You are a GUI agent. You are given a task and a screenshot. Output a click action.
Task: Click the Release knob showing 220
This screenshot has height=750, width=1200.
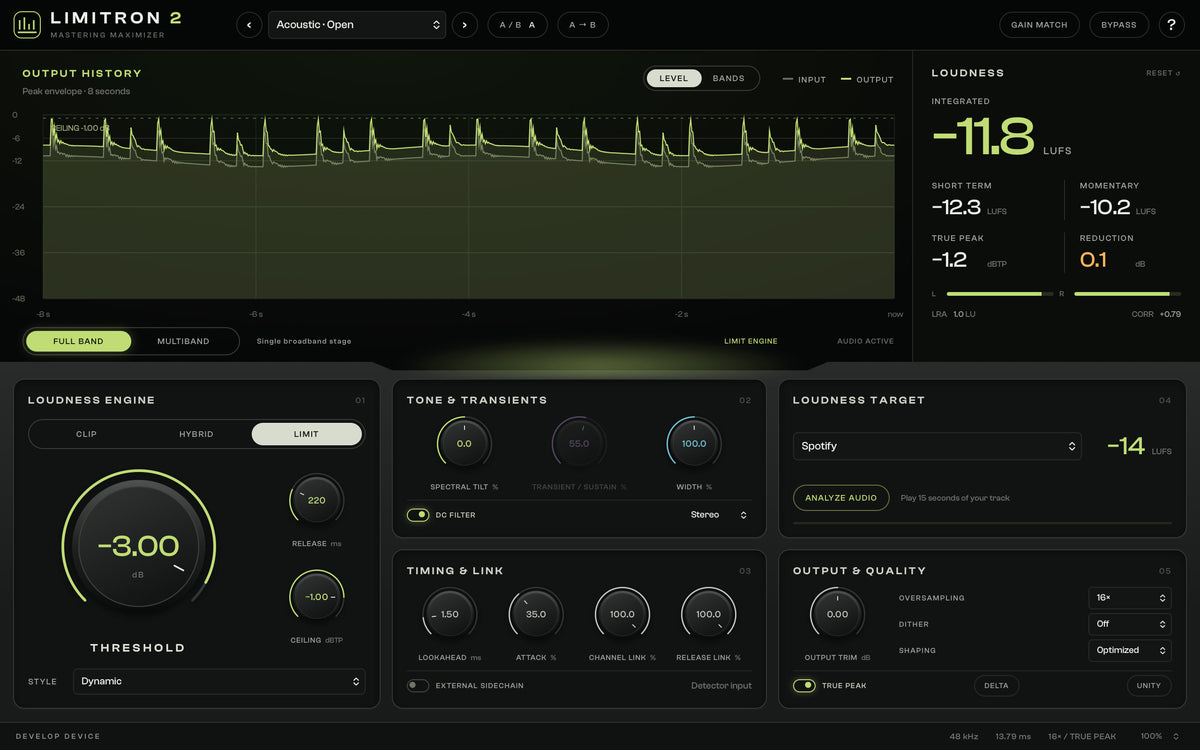pos(316,500)
